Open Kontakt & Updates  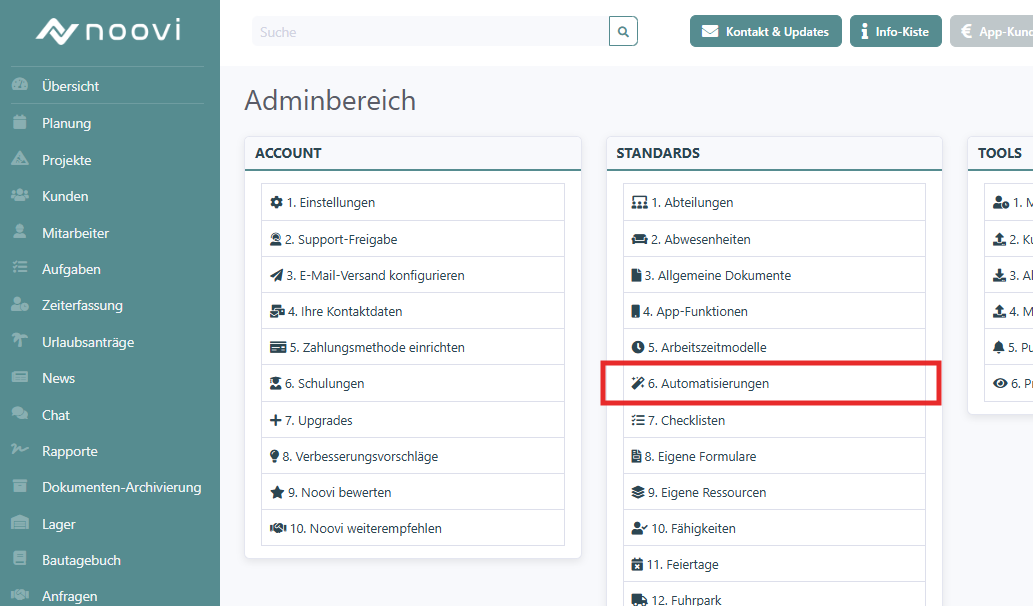click(766, 31)
